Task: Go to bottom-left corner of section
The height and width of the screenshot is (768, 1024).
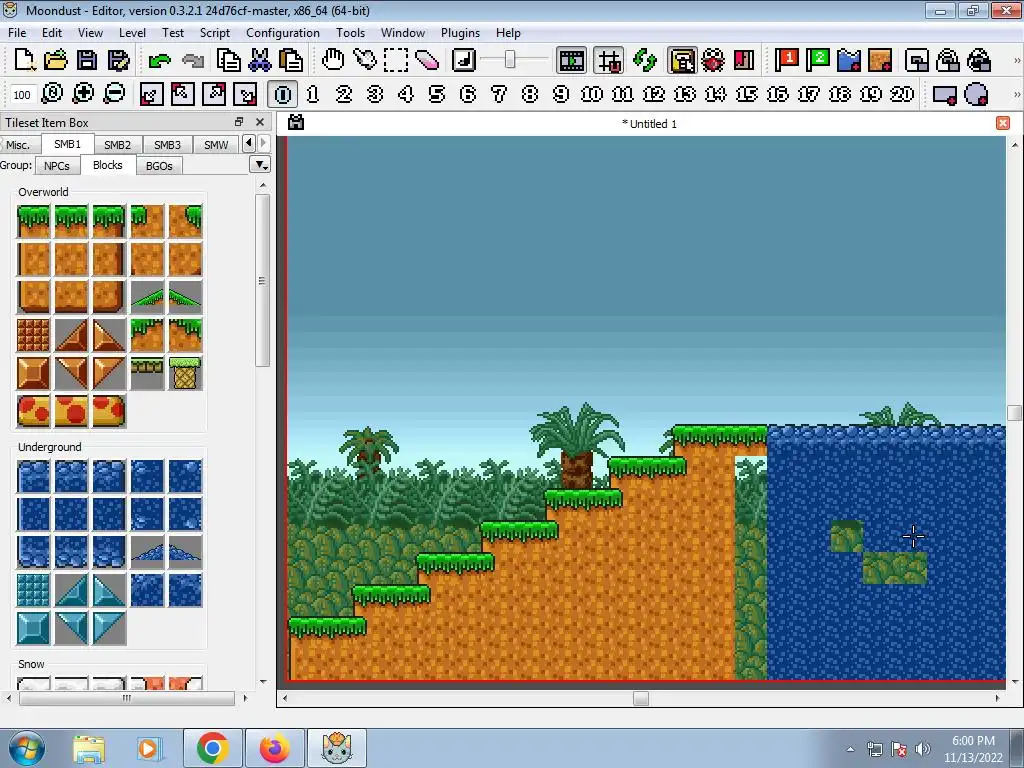Action: click(x=151, y=94)
